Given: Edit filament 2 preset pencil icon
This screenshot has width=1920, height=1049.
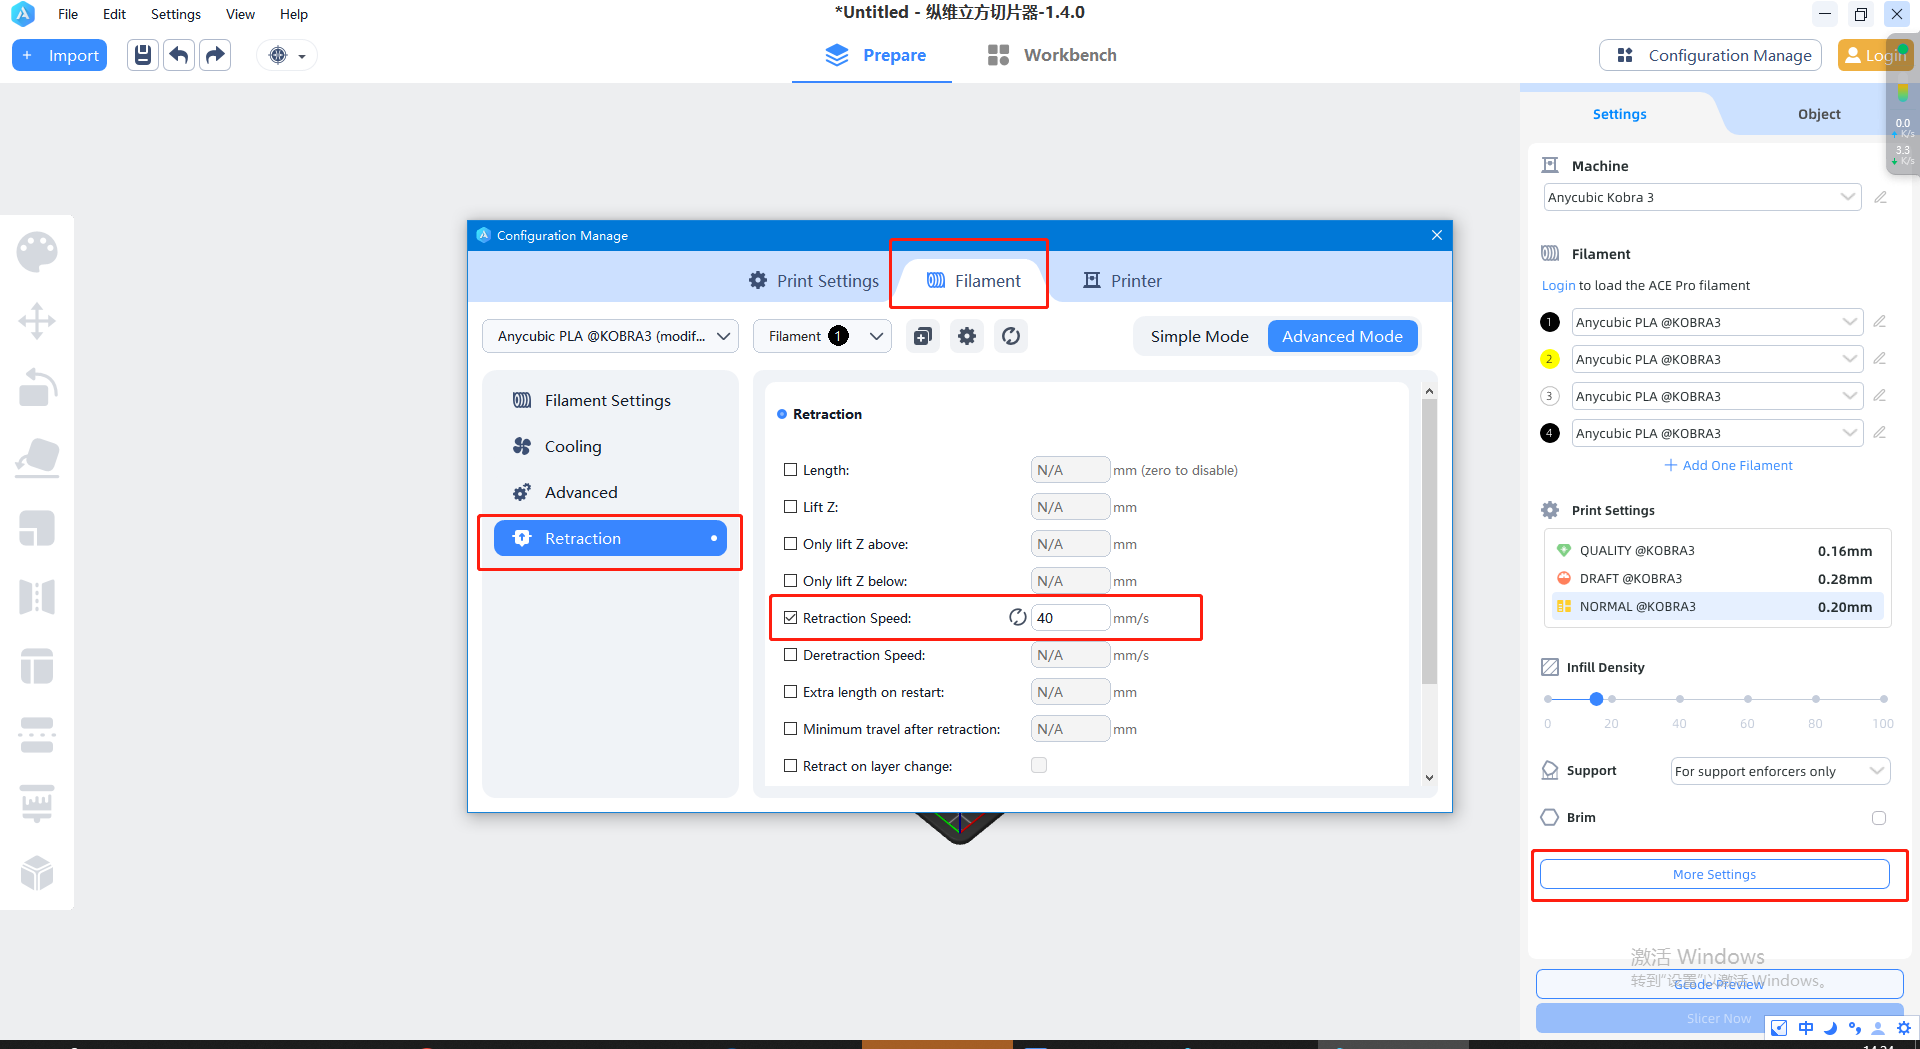Looking at the screenshot, I should tap(1880, 359).
